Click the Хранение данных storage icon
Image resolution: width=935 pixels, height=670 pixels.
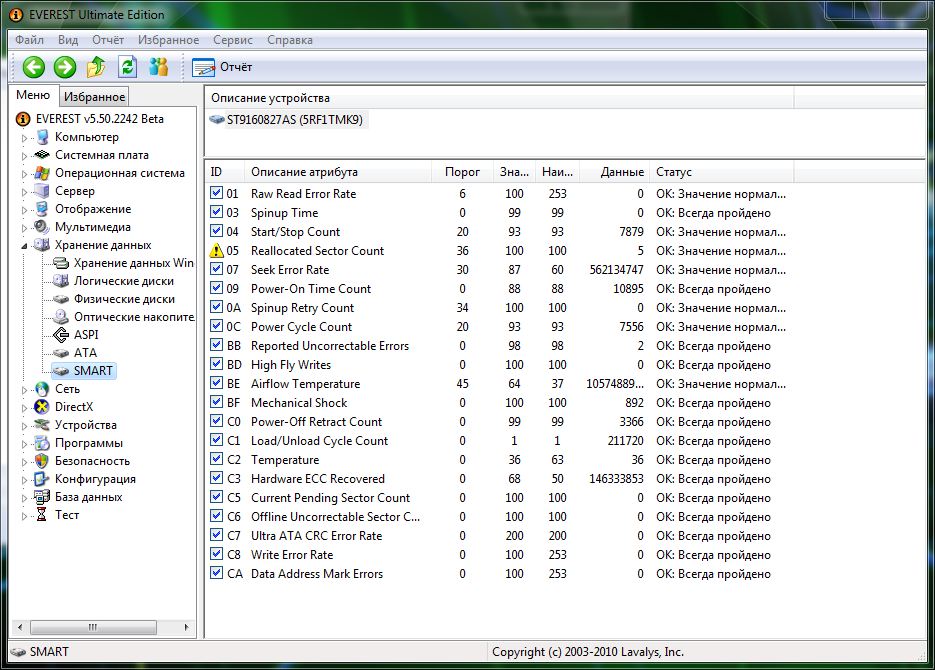coord(42,244)
